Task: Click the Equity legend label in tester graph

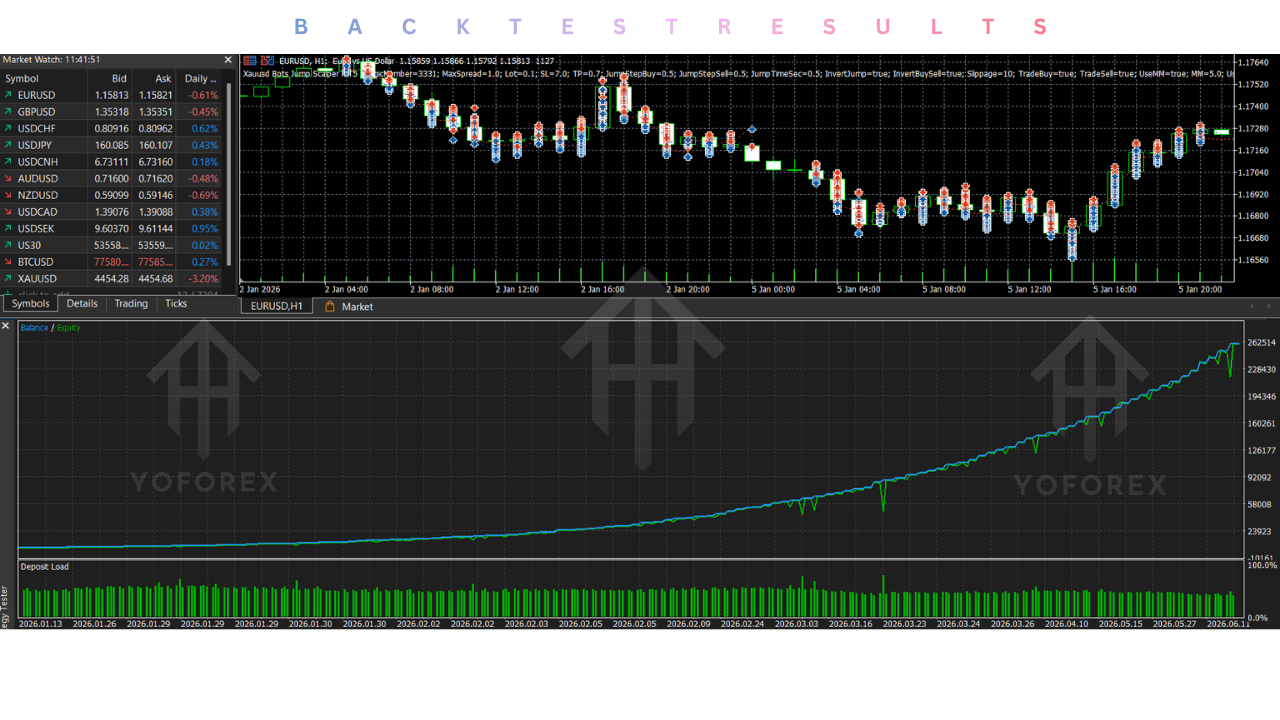Action: [69, 328]
